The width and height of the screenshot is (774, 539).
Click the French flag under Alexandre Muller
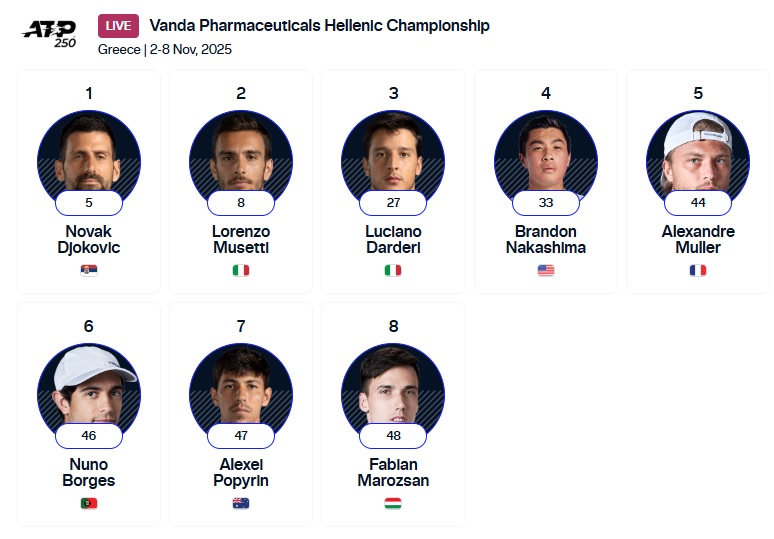pyautogui.click(x=698, y=270)
